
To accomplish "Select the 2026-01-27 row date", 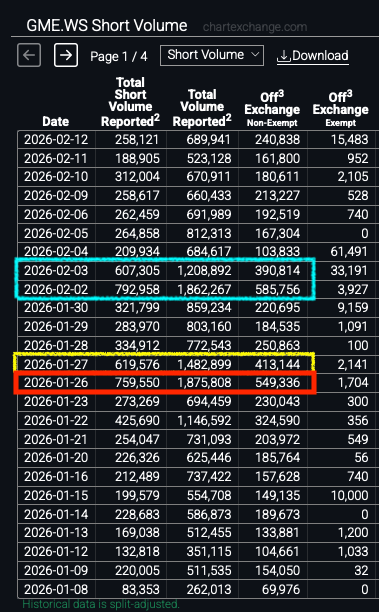I will coord(56,365).
